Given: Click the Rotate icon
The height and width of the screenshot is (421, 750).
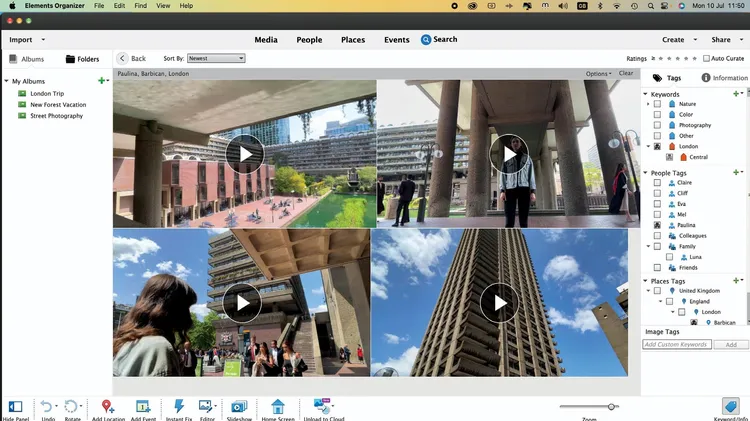Looking at the screenshot, I should (x=71, y=407).
